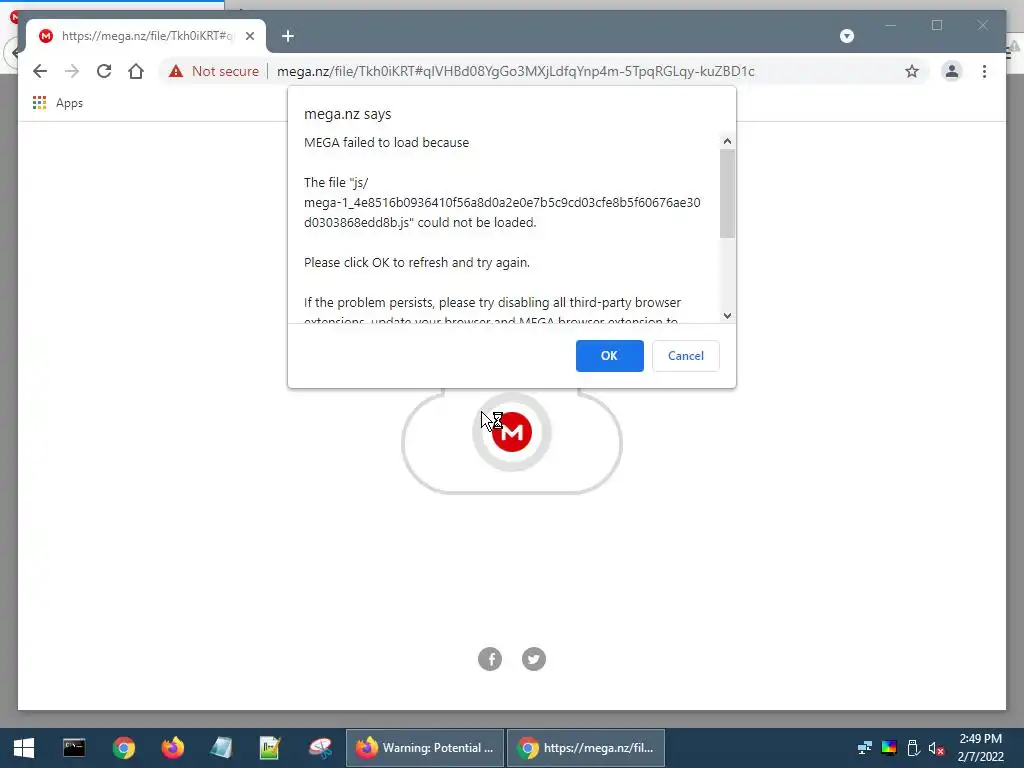
Task: Open the notepad-style taskbar icon
Action: coord(221,748)
